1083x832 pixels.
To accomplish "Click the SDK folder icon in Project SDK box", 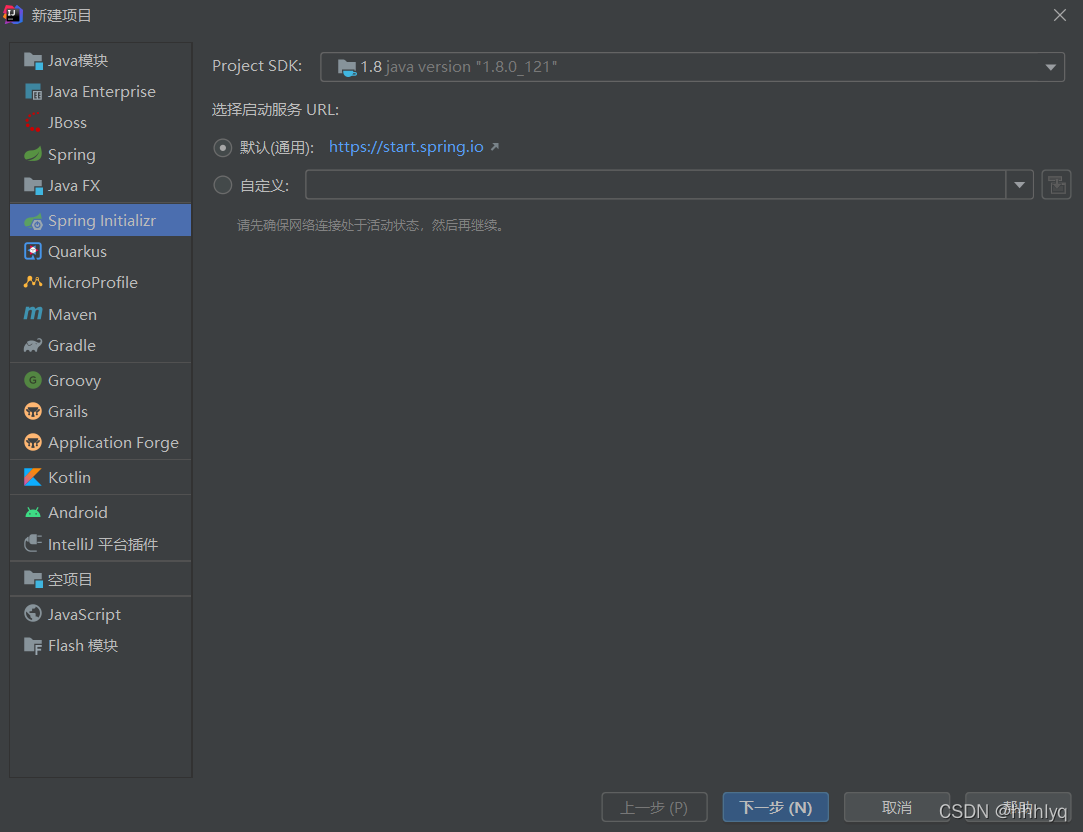I will (x=347, y=67).
